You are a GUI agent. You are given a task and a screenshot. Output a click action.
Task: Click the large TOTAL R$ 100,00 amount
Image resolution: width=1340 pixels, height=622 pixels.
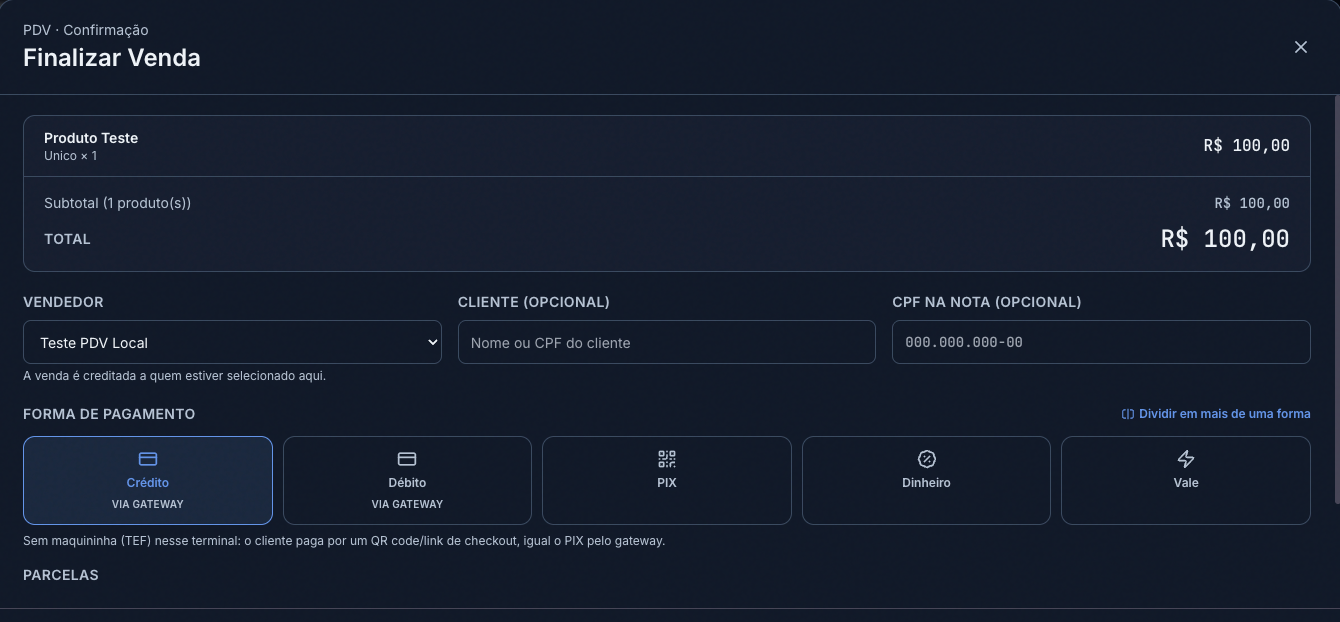1225,239
